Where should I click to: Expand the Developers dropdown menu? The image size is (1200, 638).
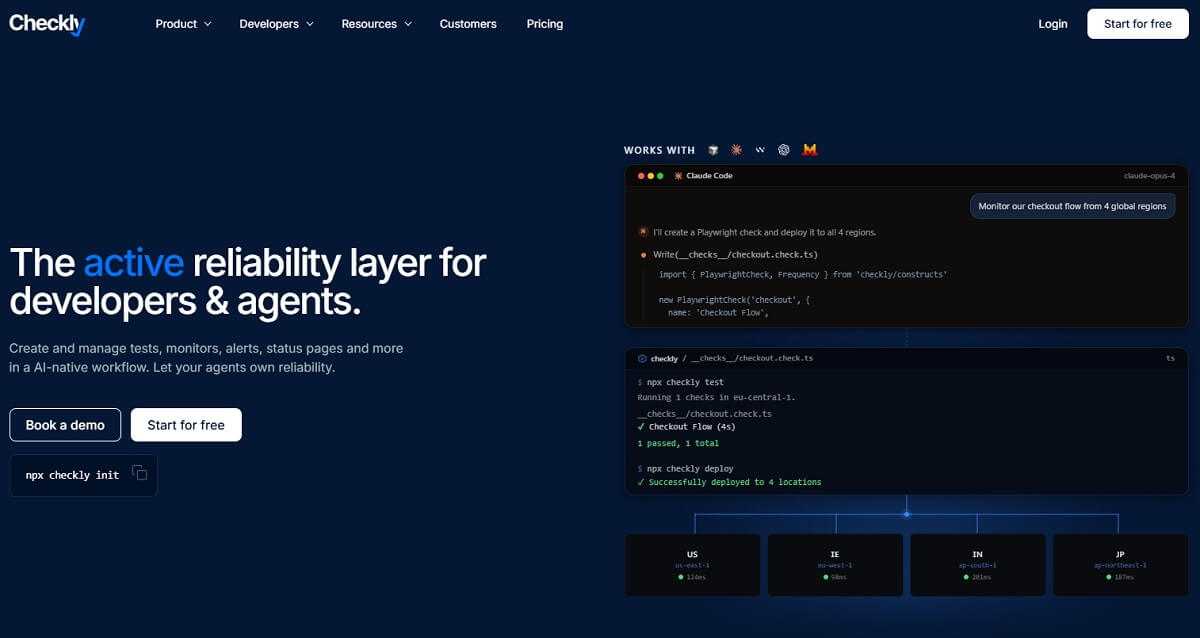pyautogui.click(x=276, y=24)
